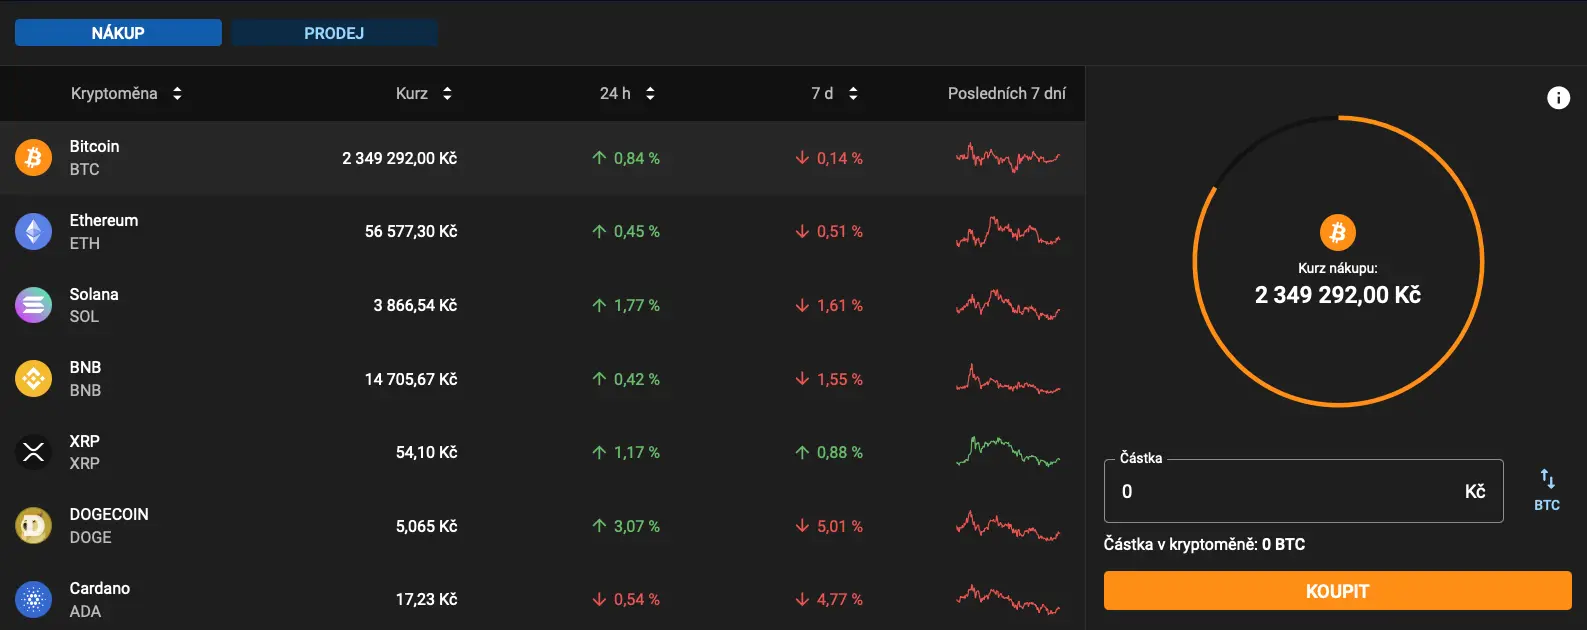Click the Cardano coin icon
The height and width of the screenshot is (630, 1587).
click(33, 600)
